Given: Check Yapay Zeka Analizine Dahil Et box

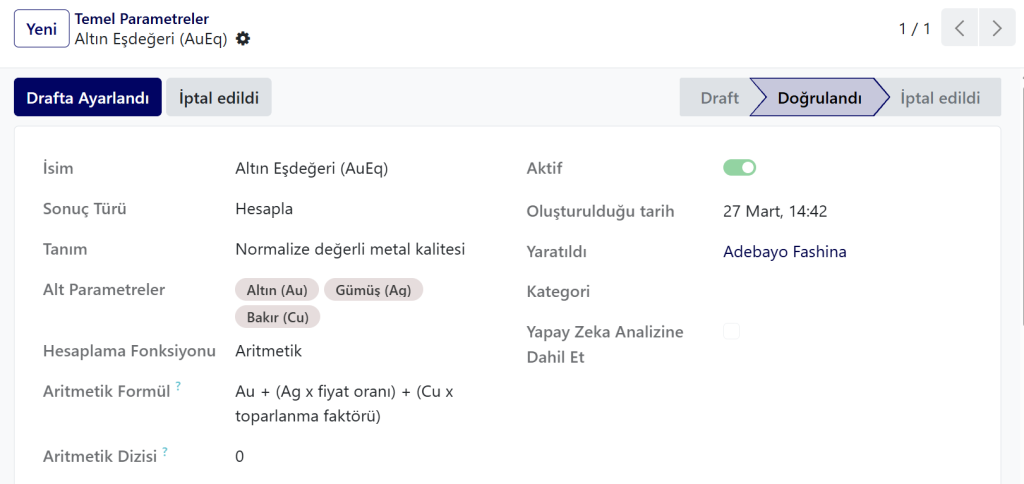Looking at the screenshot, I should click(731, 331).
